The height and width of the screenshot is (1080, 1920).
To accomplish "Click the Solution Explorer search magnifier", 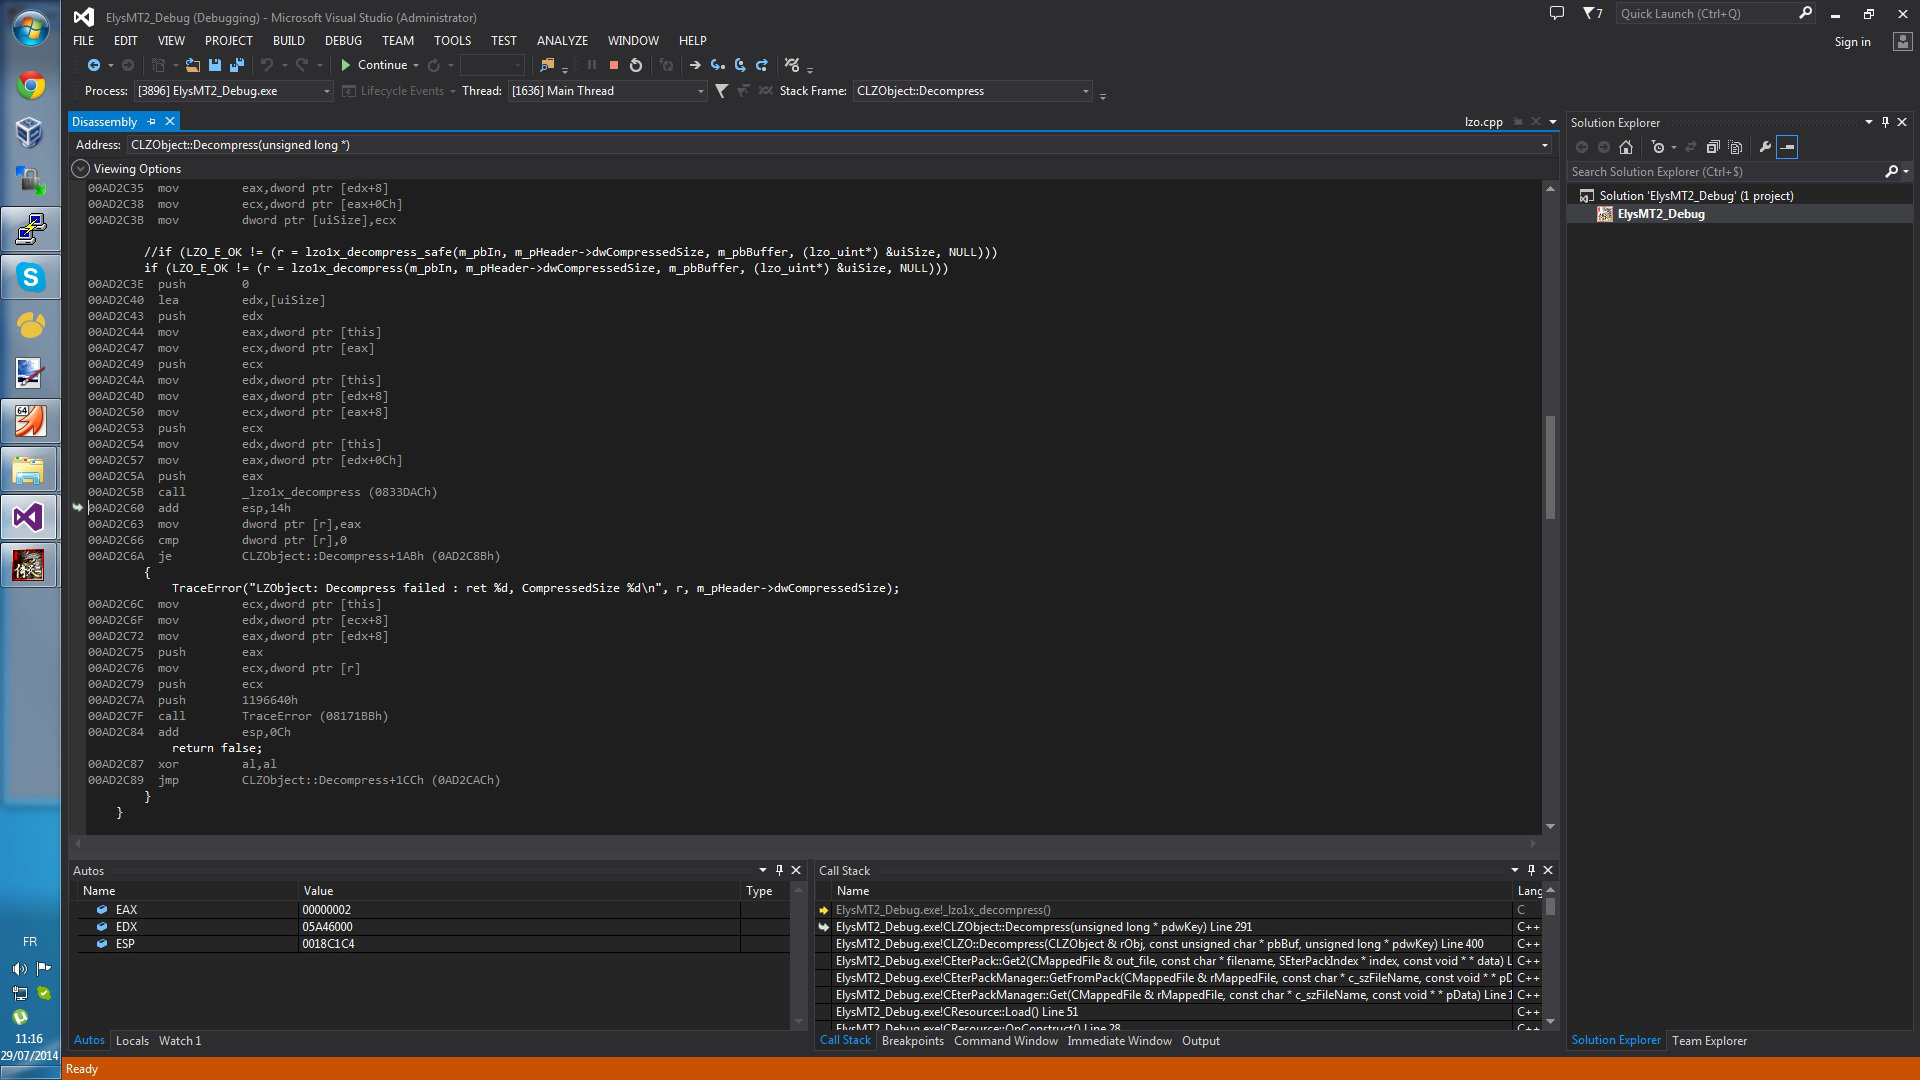I will point(1891,172).
